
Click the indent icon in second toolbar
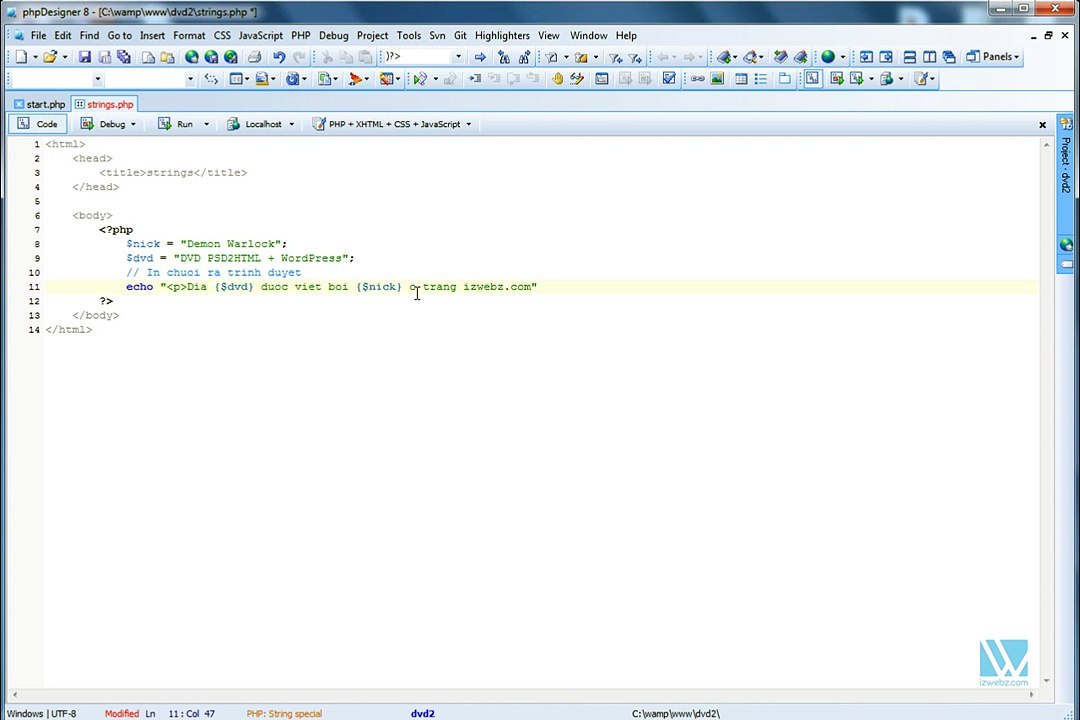pos(475,79)
